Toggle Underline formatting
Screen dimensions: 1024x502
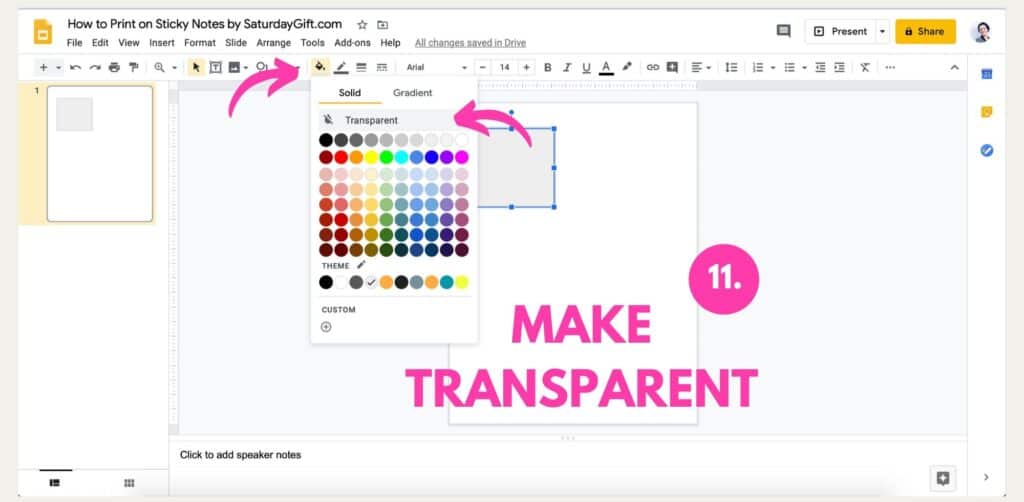(586, 67)
